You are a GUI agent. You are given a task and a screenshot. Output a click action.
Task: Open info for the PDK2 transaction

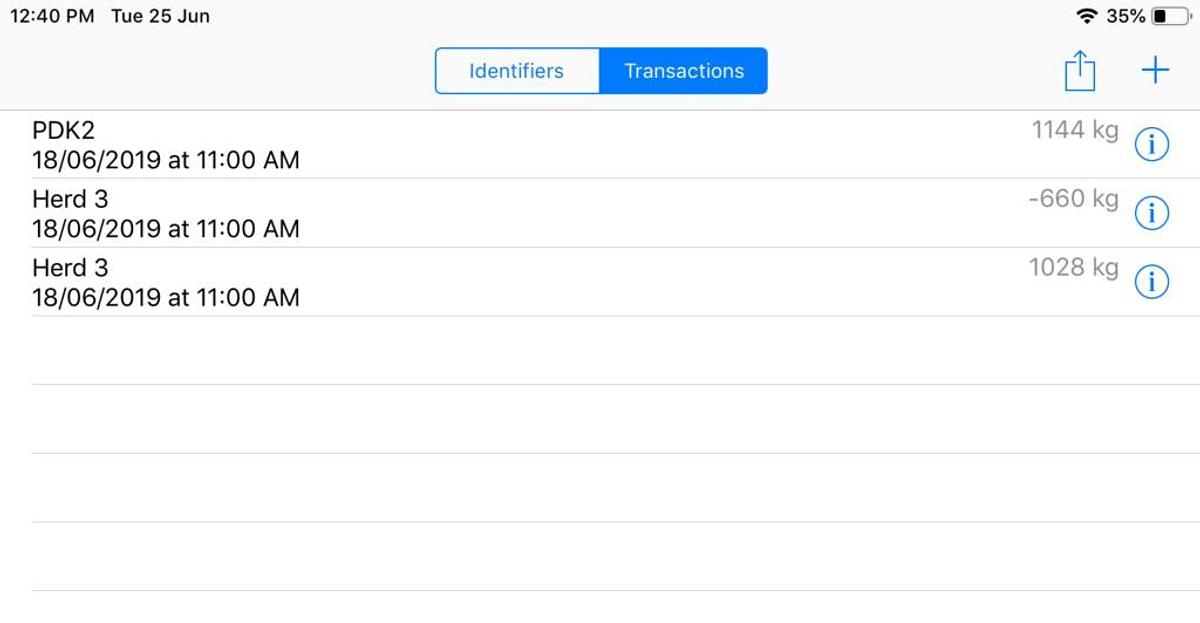click(1152, 146)
